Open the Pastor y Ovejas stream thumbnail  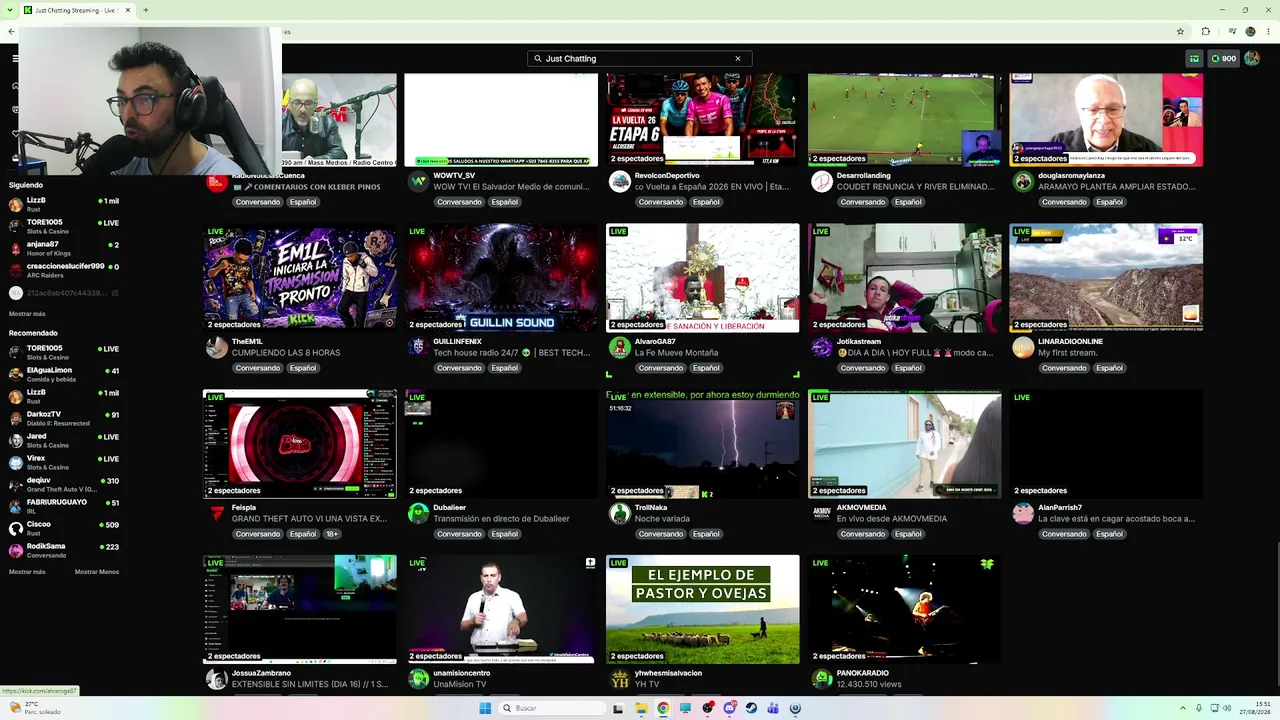[x=703, y=609]
